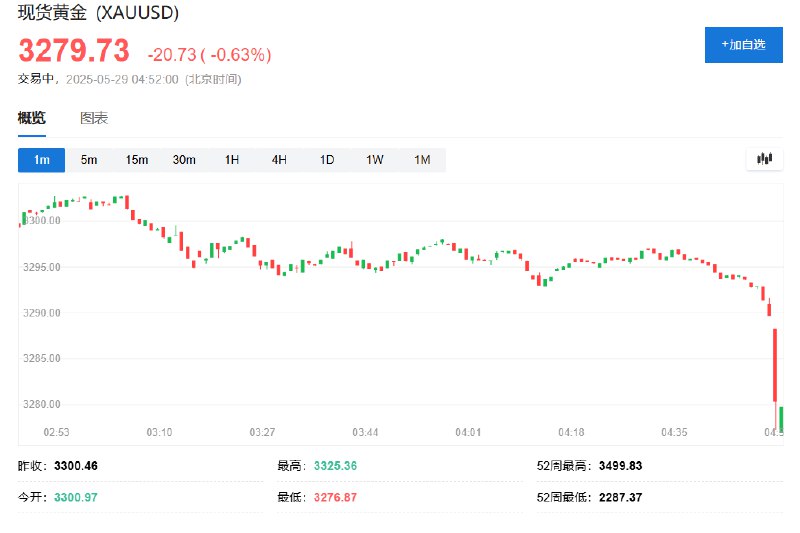Click the 3280.00 price axis label

(x=42, y=404)
